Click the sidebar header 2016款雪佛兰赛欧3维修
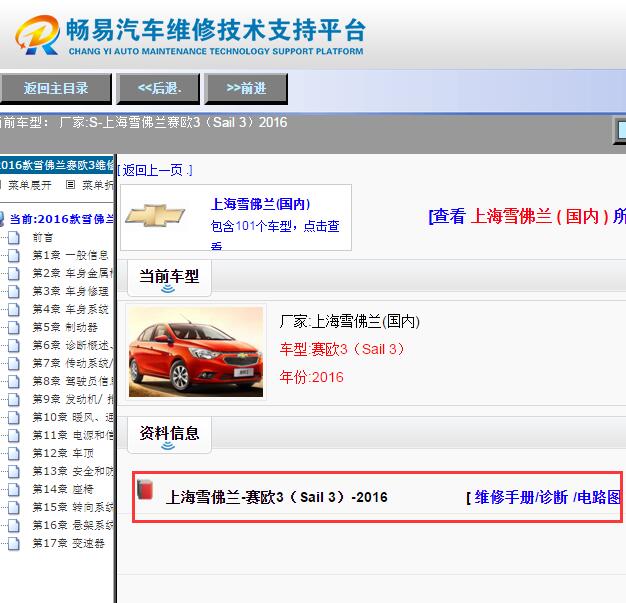The width and height of the screenshot is (626, 603). tap(57, 165)
